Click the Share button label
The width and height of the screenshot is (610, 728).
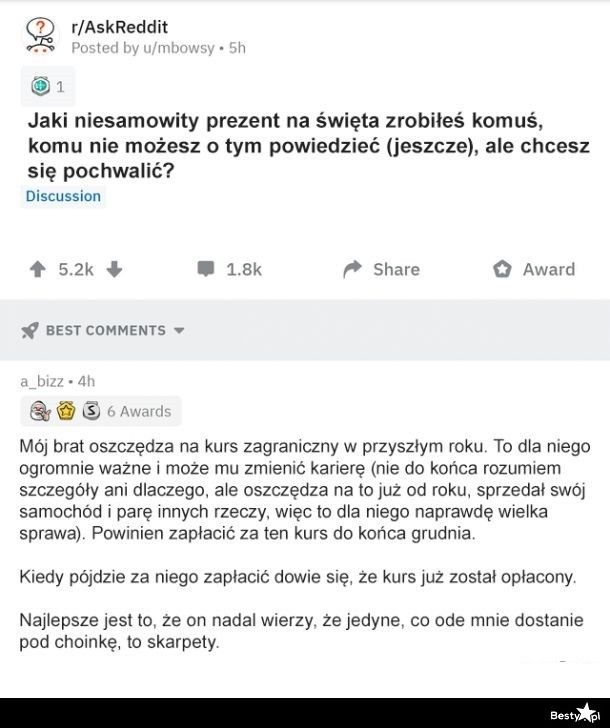[396, 269]
